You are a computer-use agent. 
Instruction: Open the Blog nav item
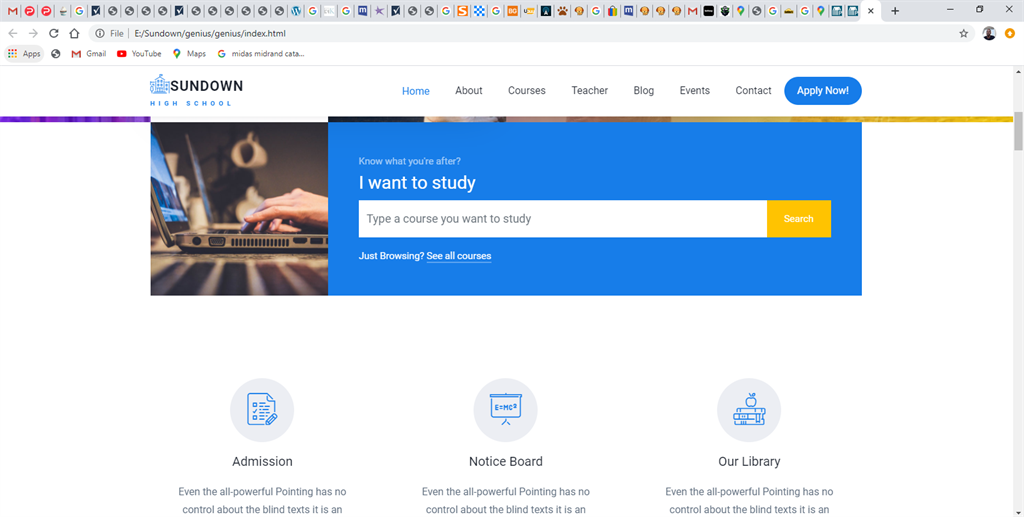click(643, 91)
